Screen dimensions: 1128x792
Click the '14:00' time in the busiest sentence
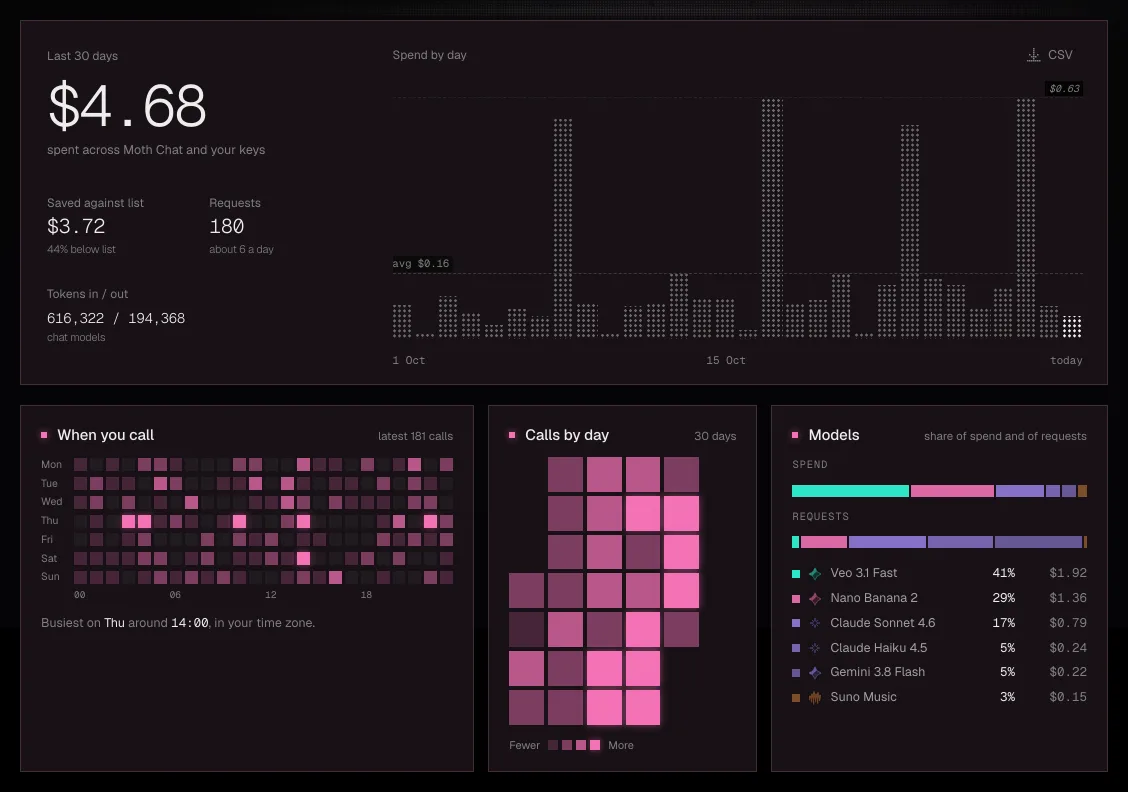tap(190, 623)
